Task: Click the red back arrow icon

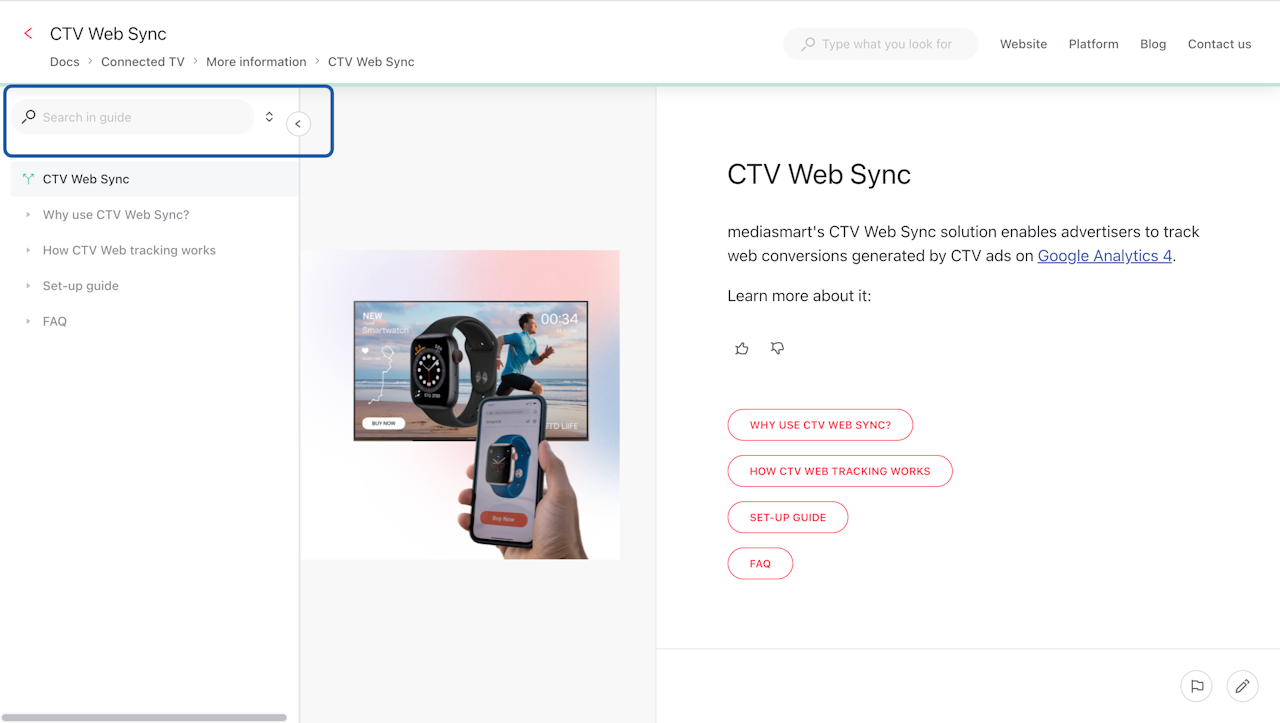Action: point(28,34)
